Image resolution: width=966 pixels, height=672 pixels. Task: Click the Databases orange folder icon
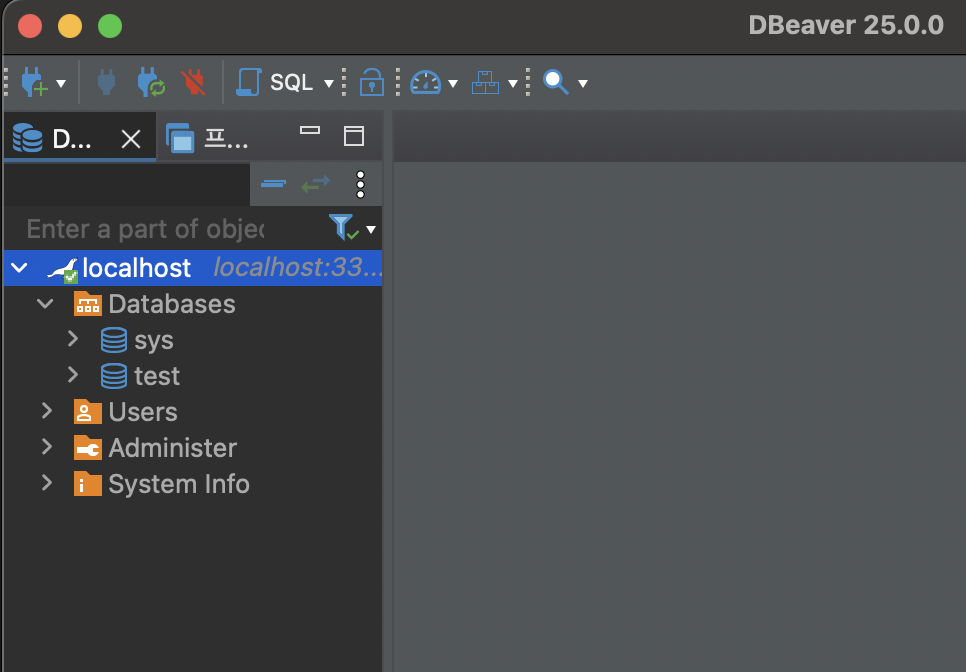87,304
